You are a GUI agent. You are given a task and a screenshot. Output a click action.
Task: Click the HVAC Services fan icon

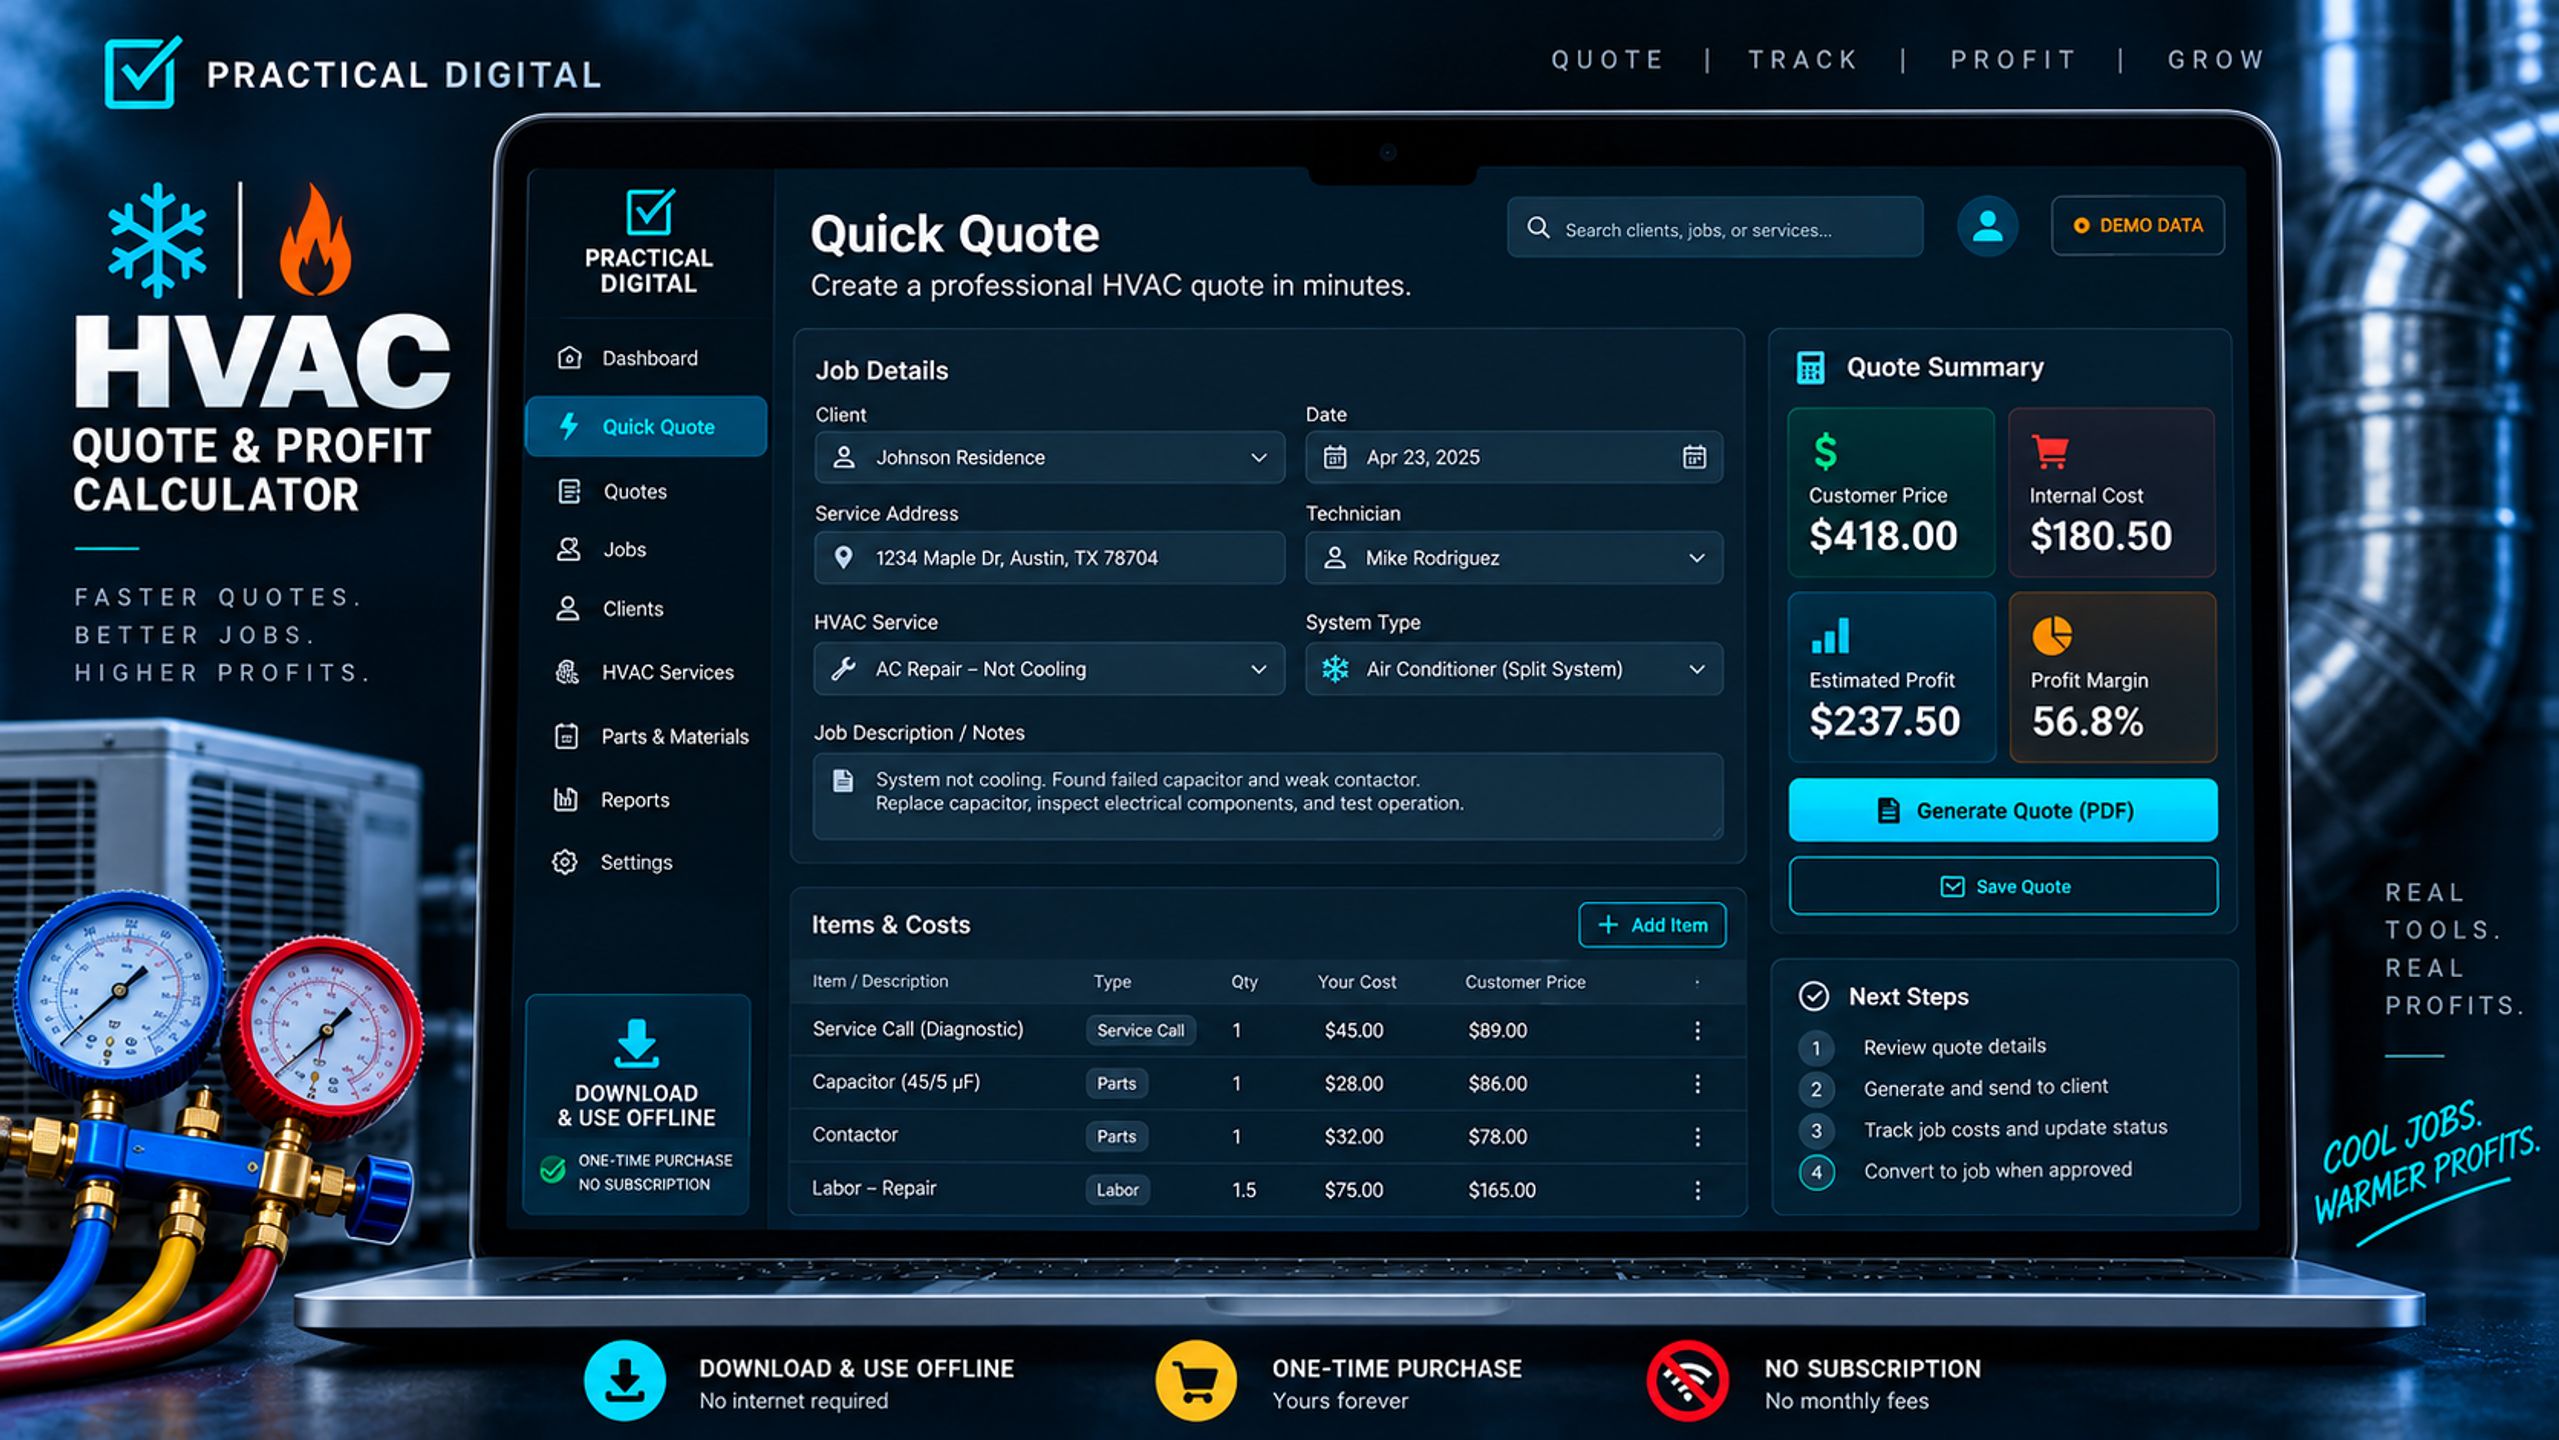click(x=567, y=672)
